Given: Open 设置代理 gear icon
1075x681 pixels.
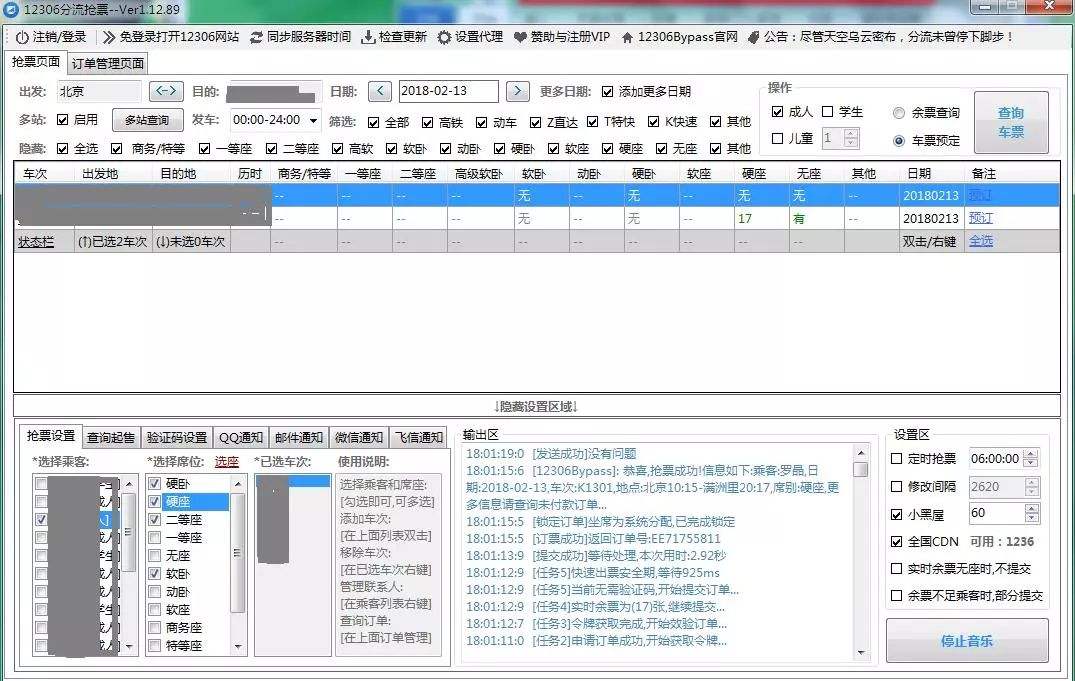Looking at the screenshot, I should tap(444, 37).
